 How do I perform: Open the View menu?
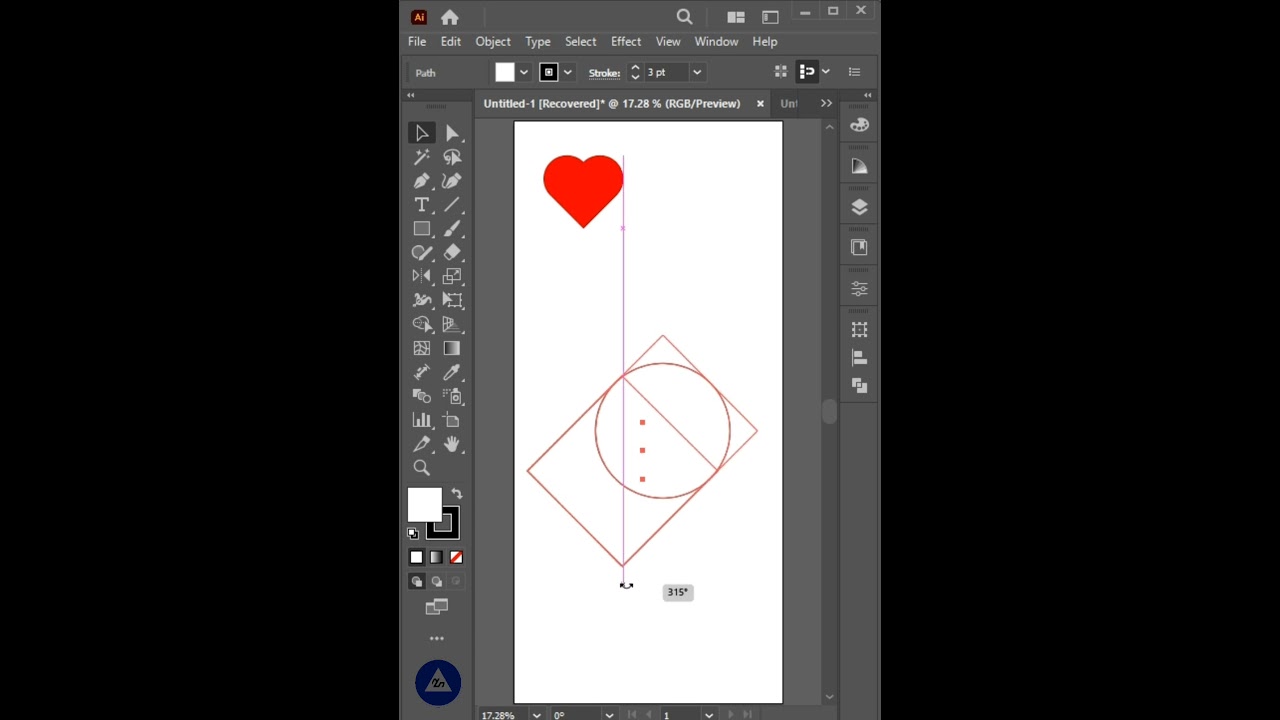tap(668, 42)
